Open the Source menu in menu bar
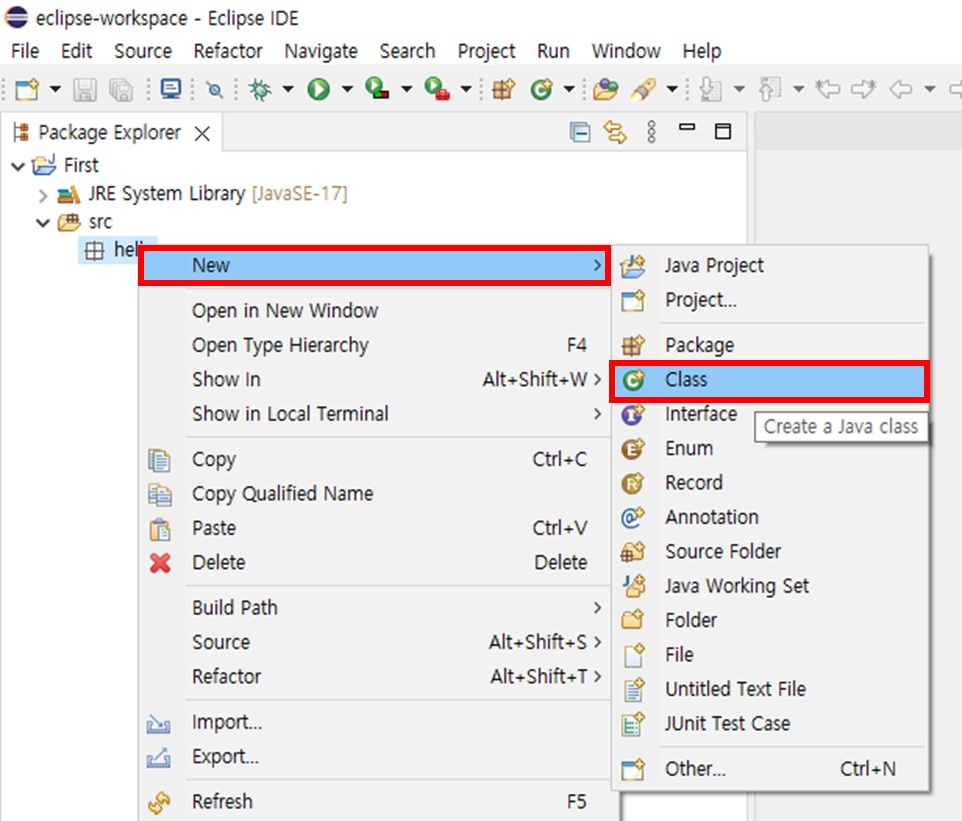Screen dimensions: 962x821 coord(143,51)
